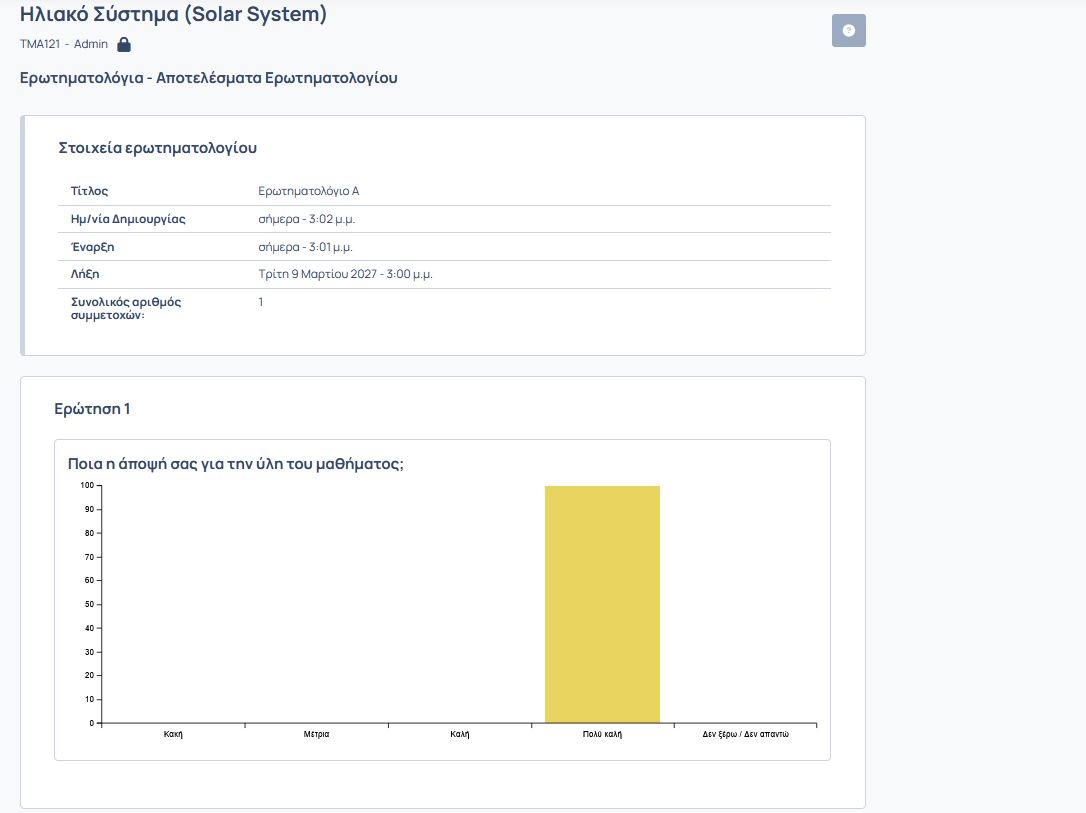Click the Μέτρια axis label
1086x813 pixels.
(x=316, y=734)
